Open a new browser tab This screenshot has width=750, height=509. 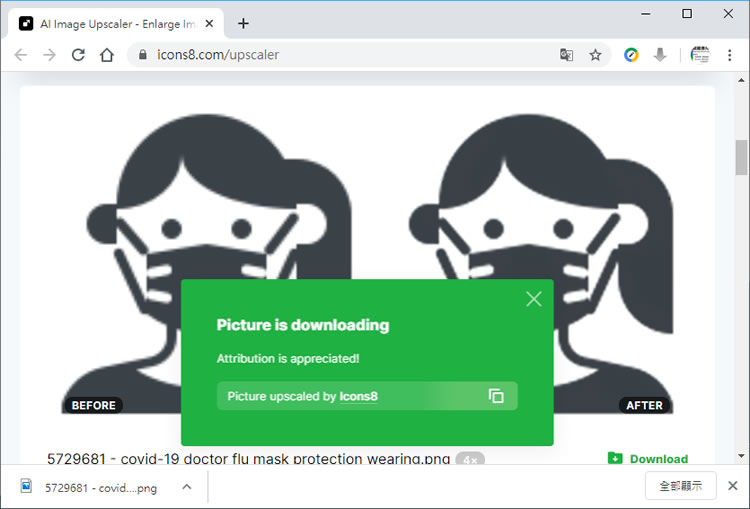[x=243, y=23]
